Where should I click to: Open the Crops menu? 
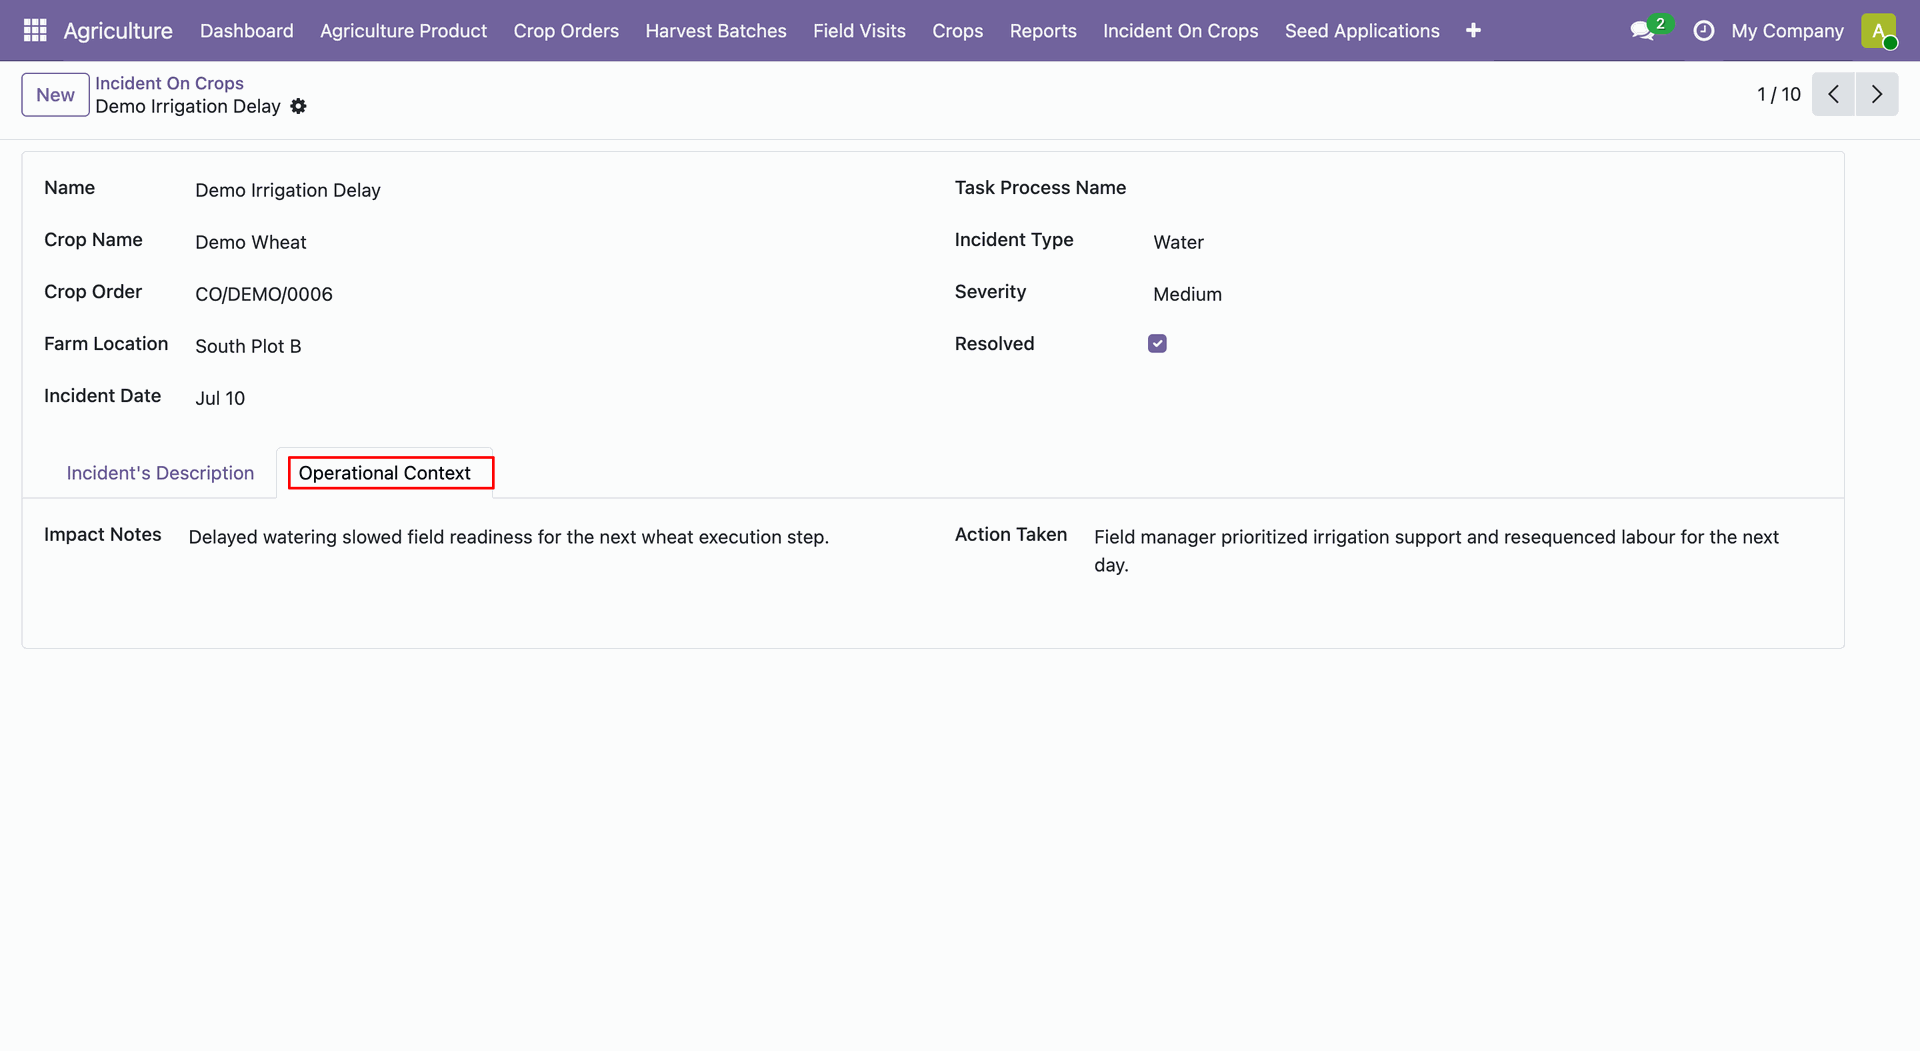[x=957, y=31]
